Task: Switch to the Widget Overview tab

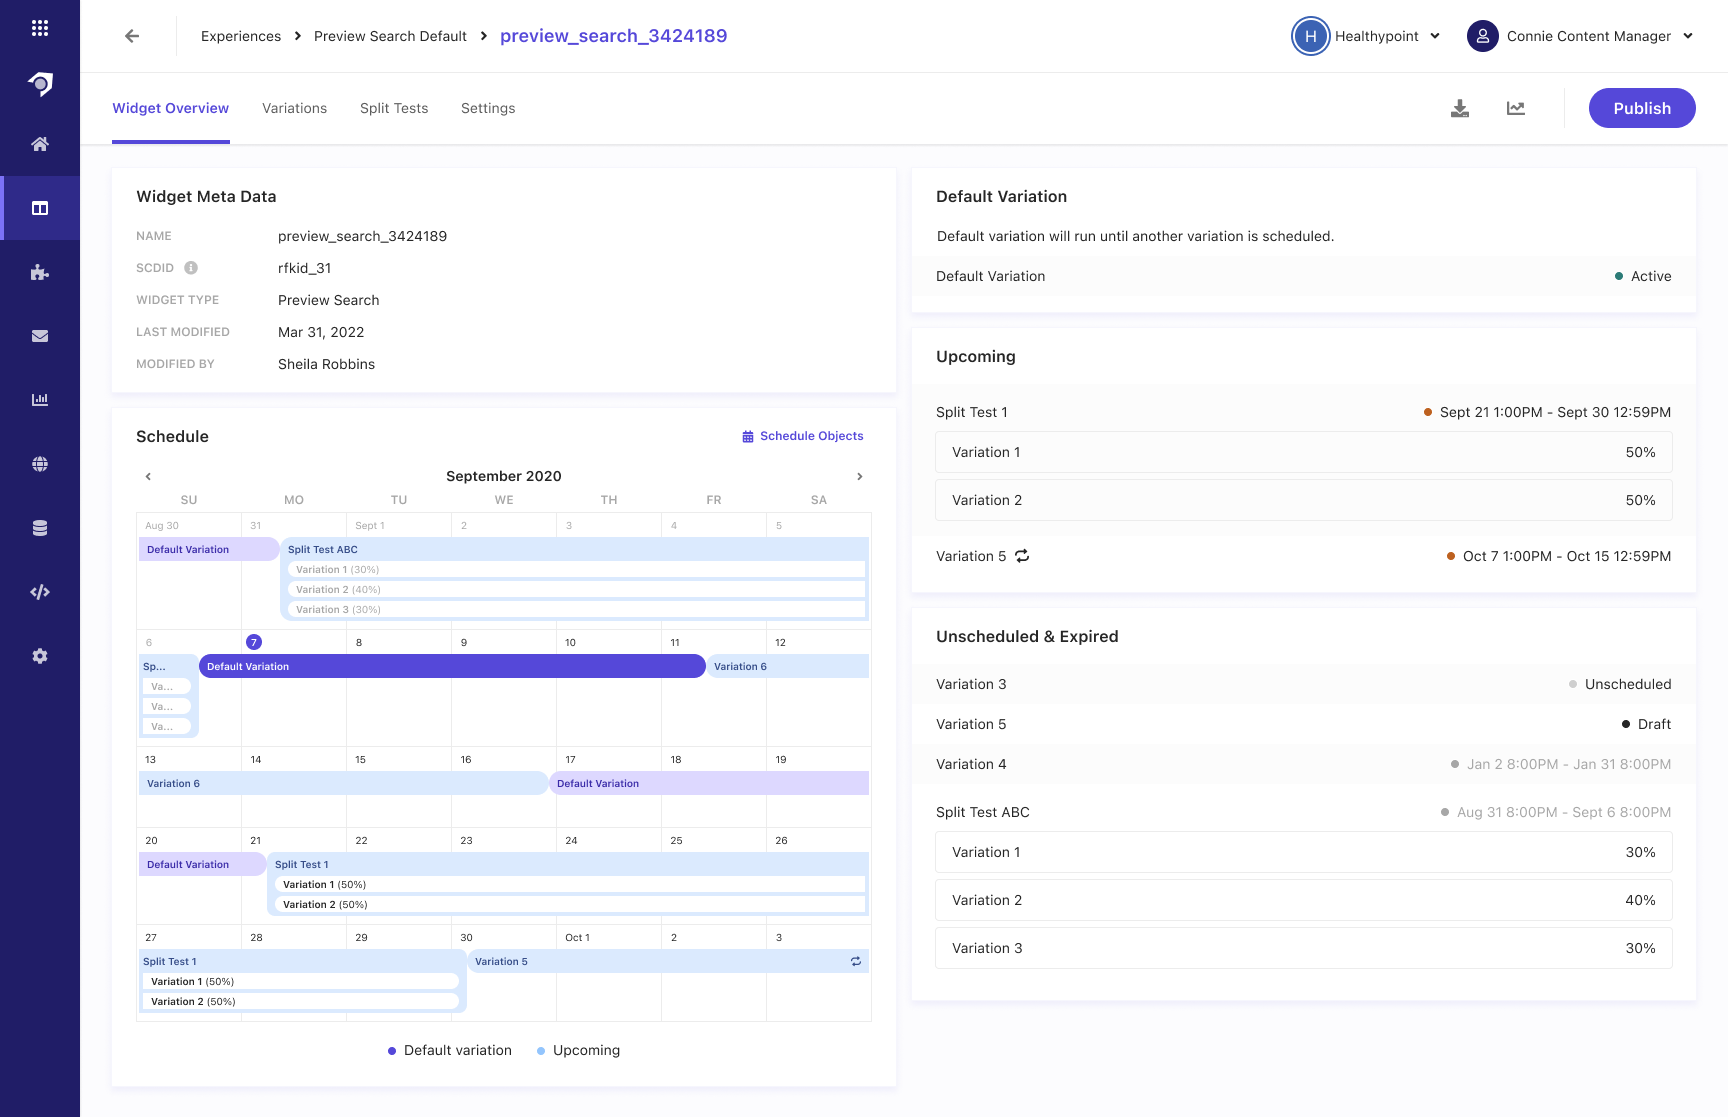Action: [x=171, y=108]
